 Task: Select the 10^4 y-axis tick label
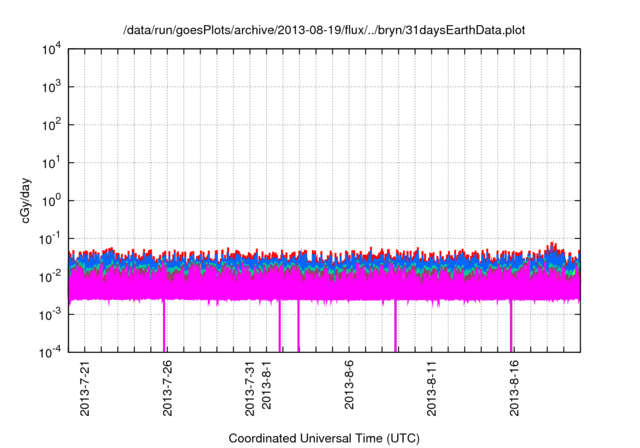pos(51,49)
